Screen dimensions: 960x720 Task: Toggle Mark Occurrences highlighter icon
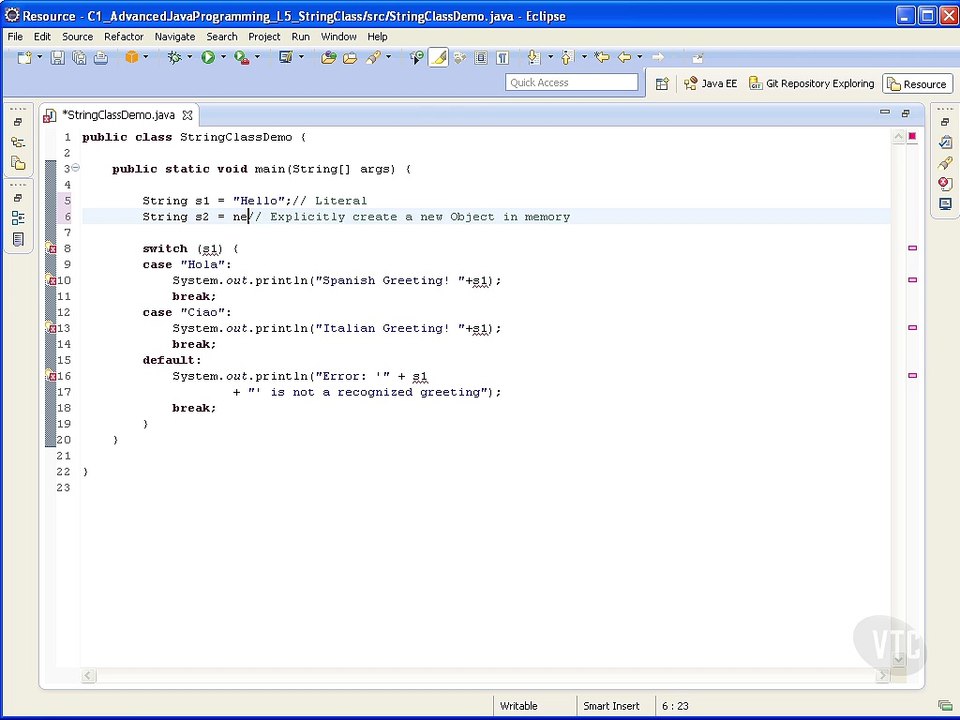[438, 58]
